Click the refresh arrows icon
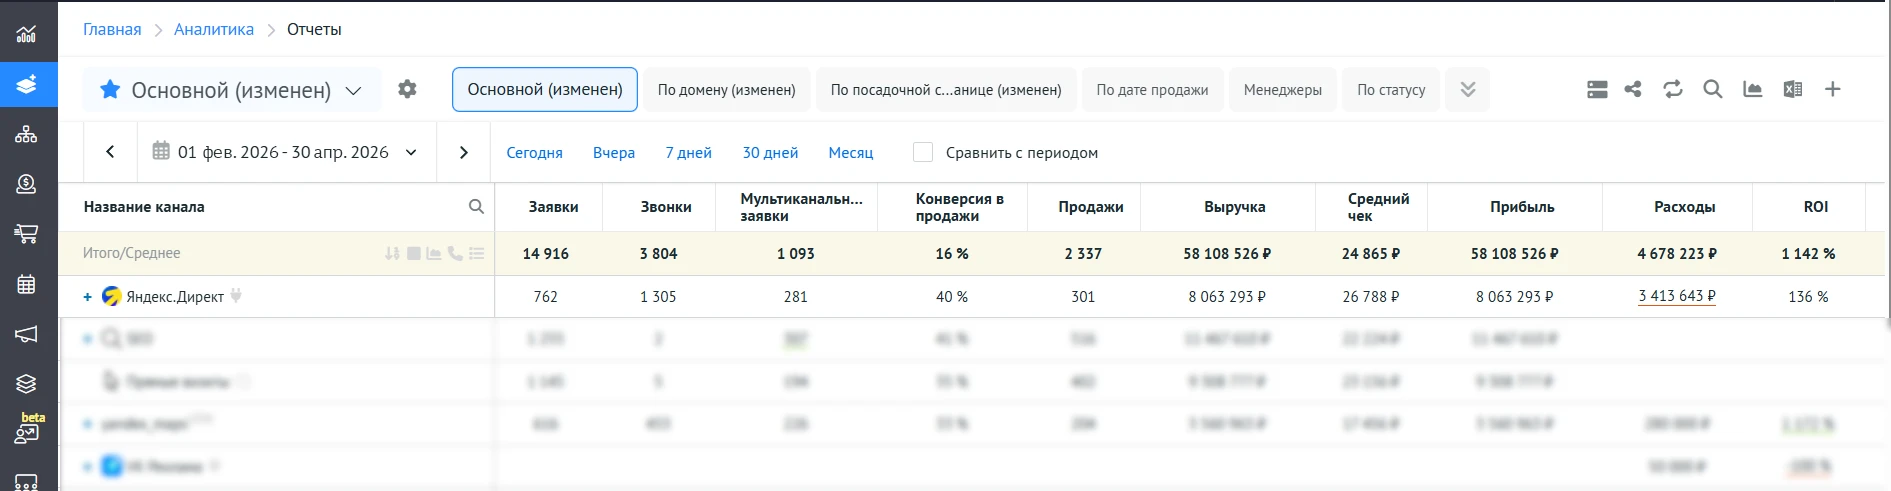1891x491 pixels. (1673, 89)
